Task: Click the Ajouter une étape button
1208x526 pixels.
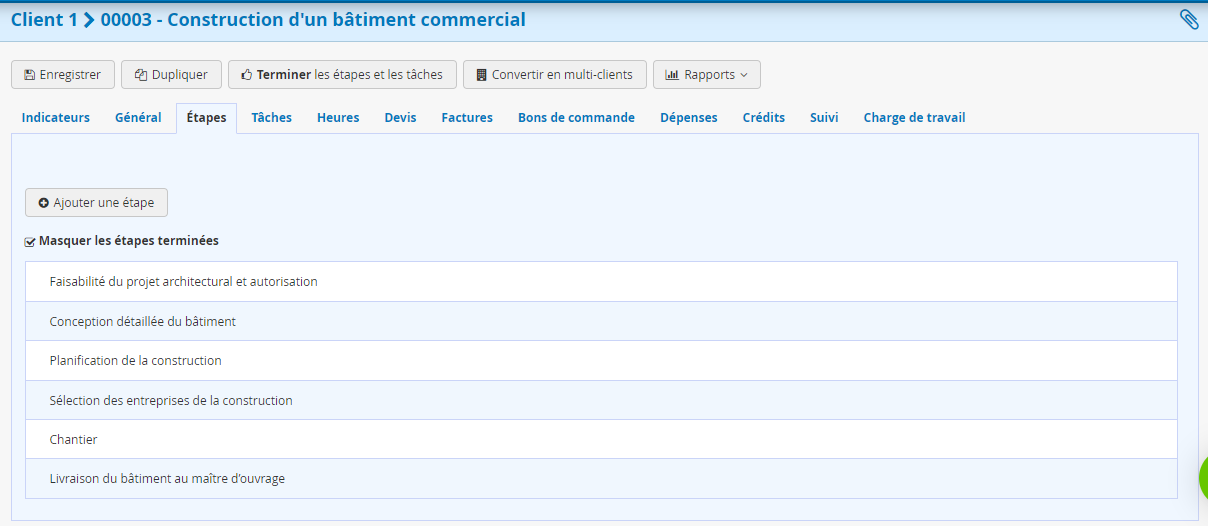Action: click(96, 203)
